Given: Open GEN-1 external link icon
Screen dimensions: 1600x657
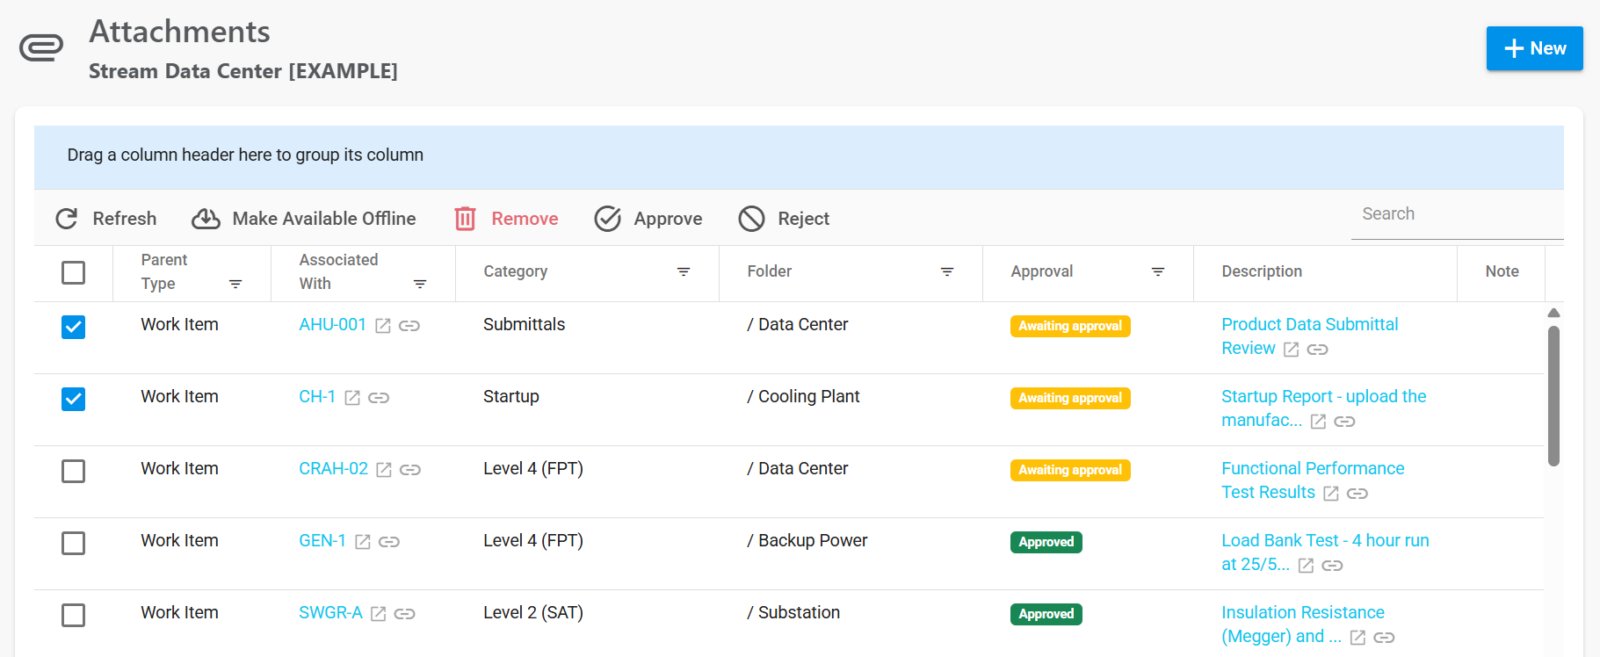Looking at the screenshot, I should (363, 542).
